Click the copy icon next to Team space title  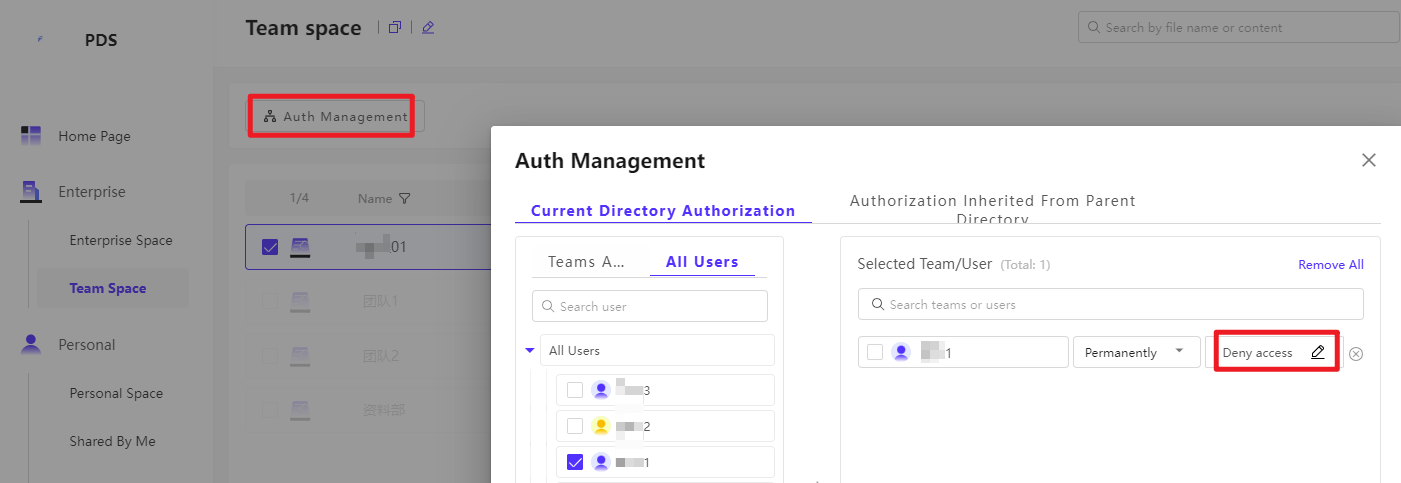point(395,28)
